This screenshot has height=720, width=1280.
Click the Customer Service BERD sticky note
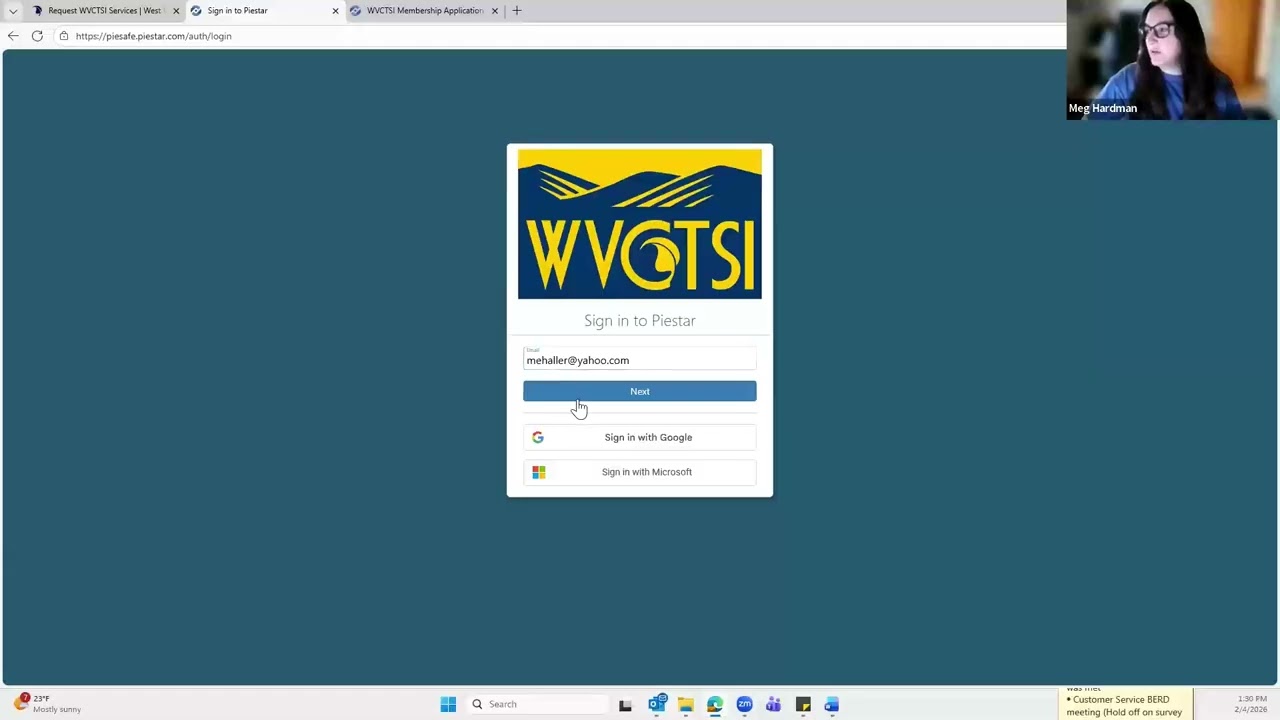(x=1126, y=704)
